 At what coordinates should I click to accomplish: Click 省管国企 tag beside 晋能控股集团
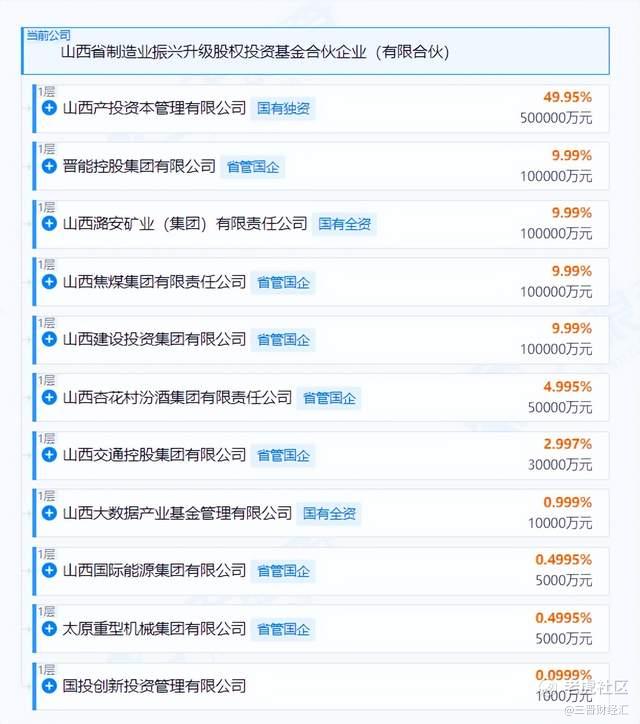pos(253,167)
